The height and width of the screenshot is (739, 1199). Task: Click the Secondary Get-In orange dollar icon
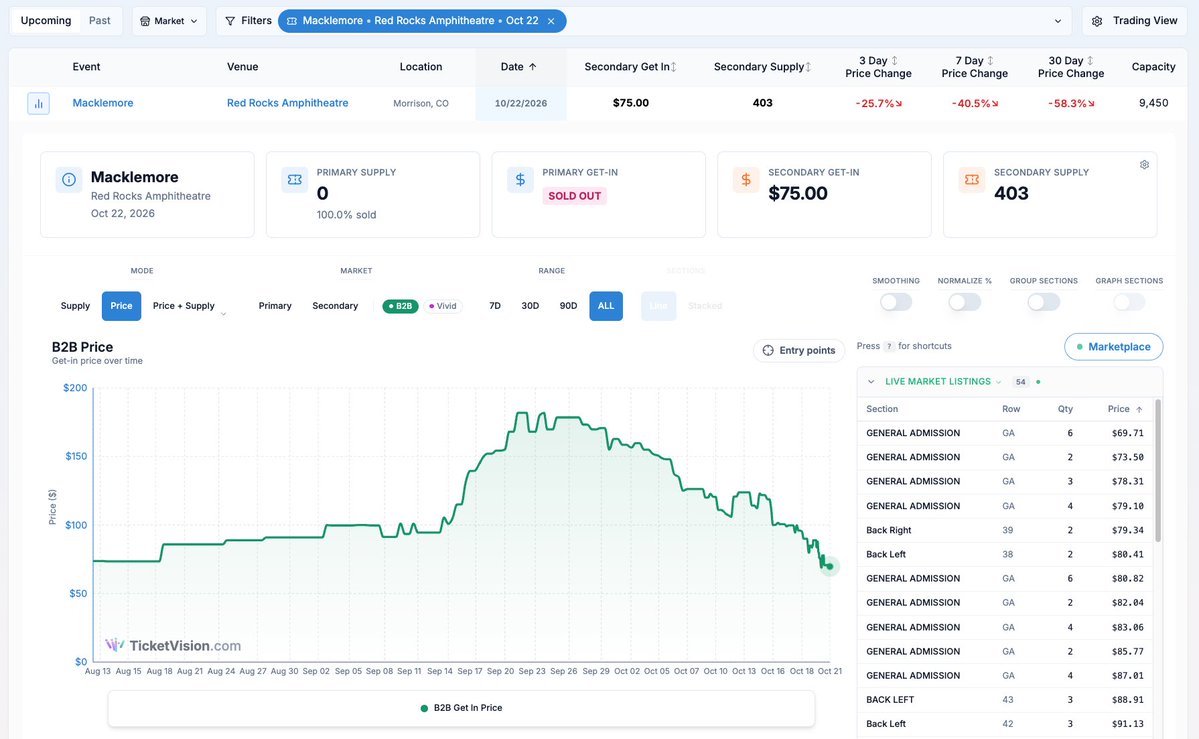746,180
